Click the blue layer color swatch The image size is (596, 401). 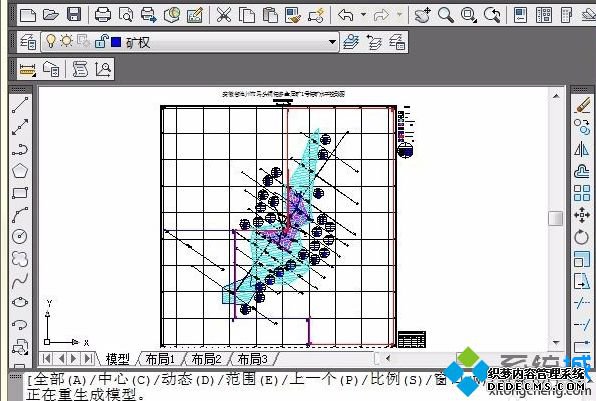116,41
